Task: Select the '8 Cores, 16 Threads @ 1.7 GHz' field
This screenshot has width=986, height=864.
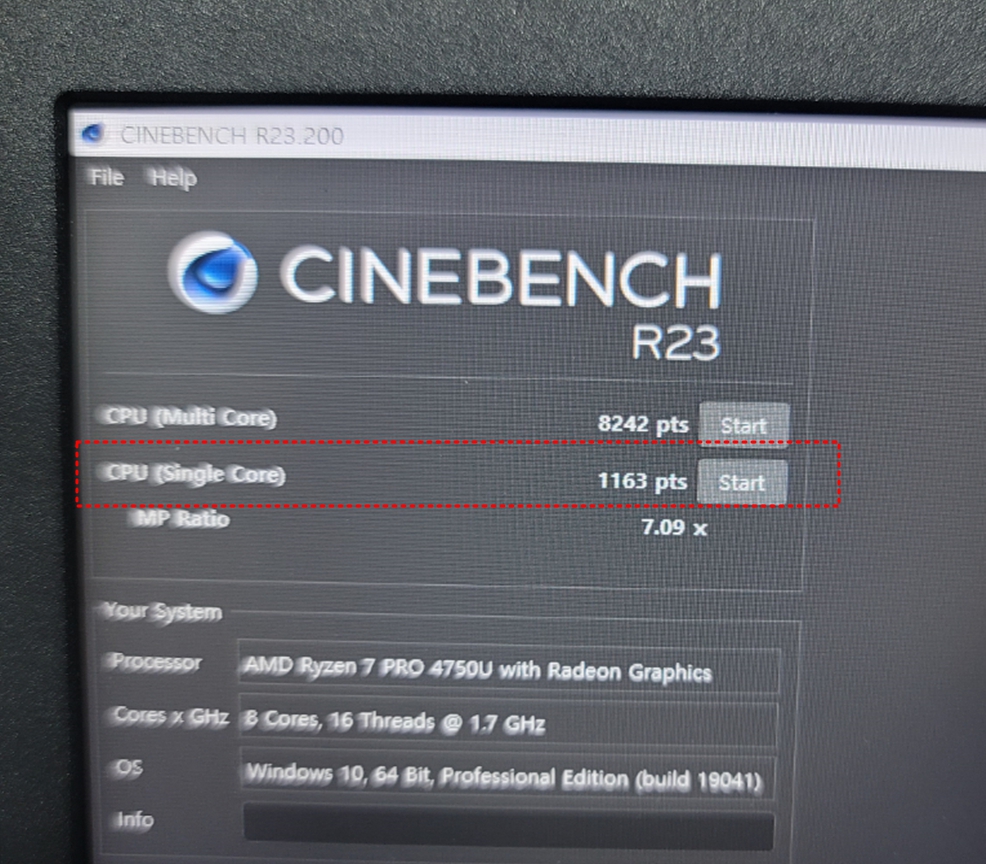Action: click(509, 721)
